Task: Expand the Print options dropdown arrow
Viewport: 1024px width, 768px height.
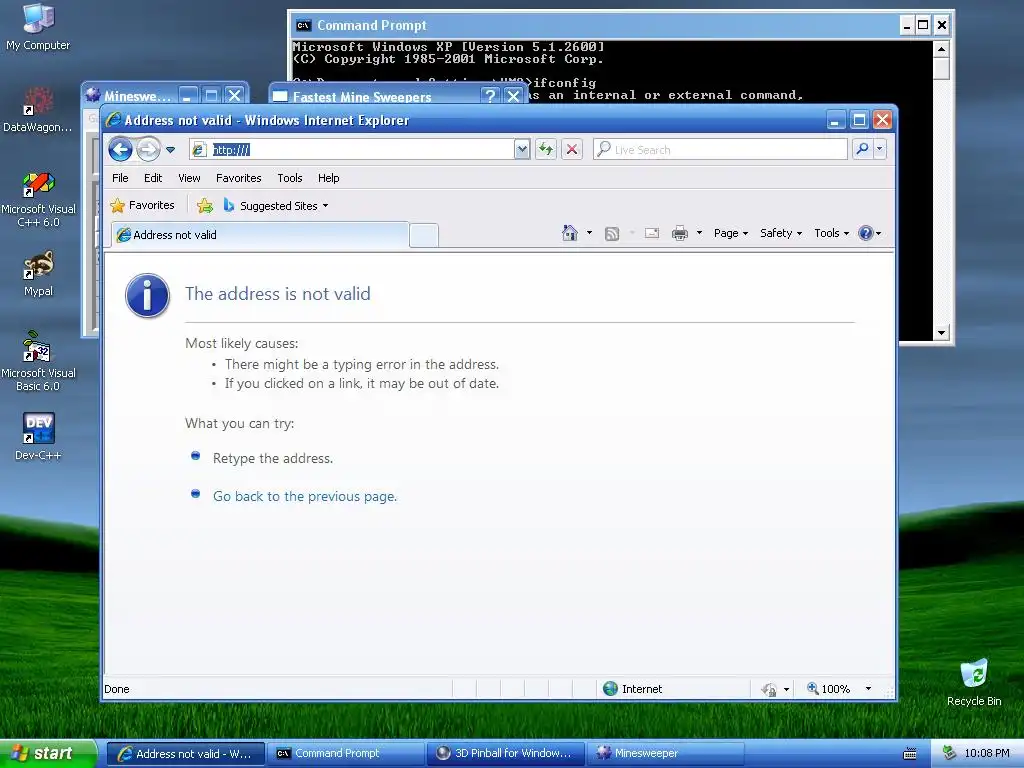Action: pos(699,233)
